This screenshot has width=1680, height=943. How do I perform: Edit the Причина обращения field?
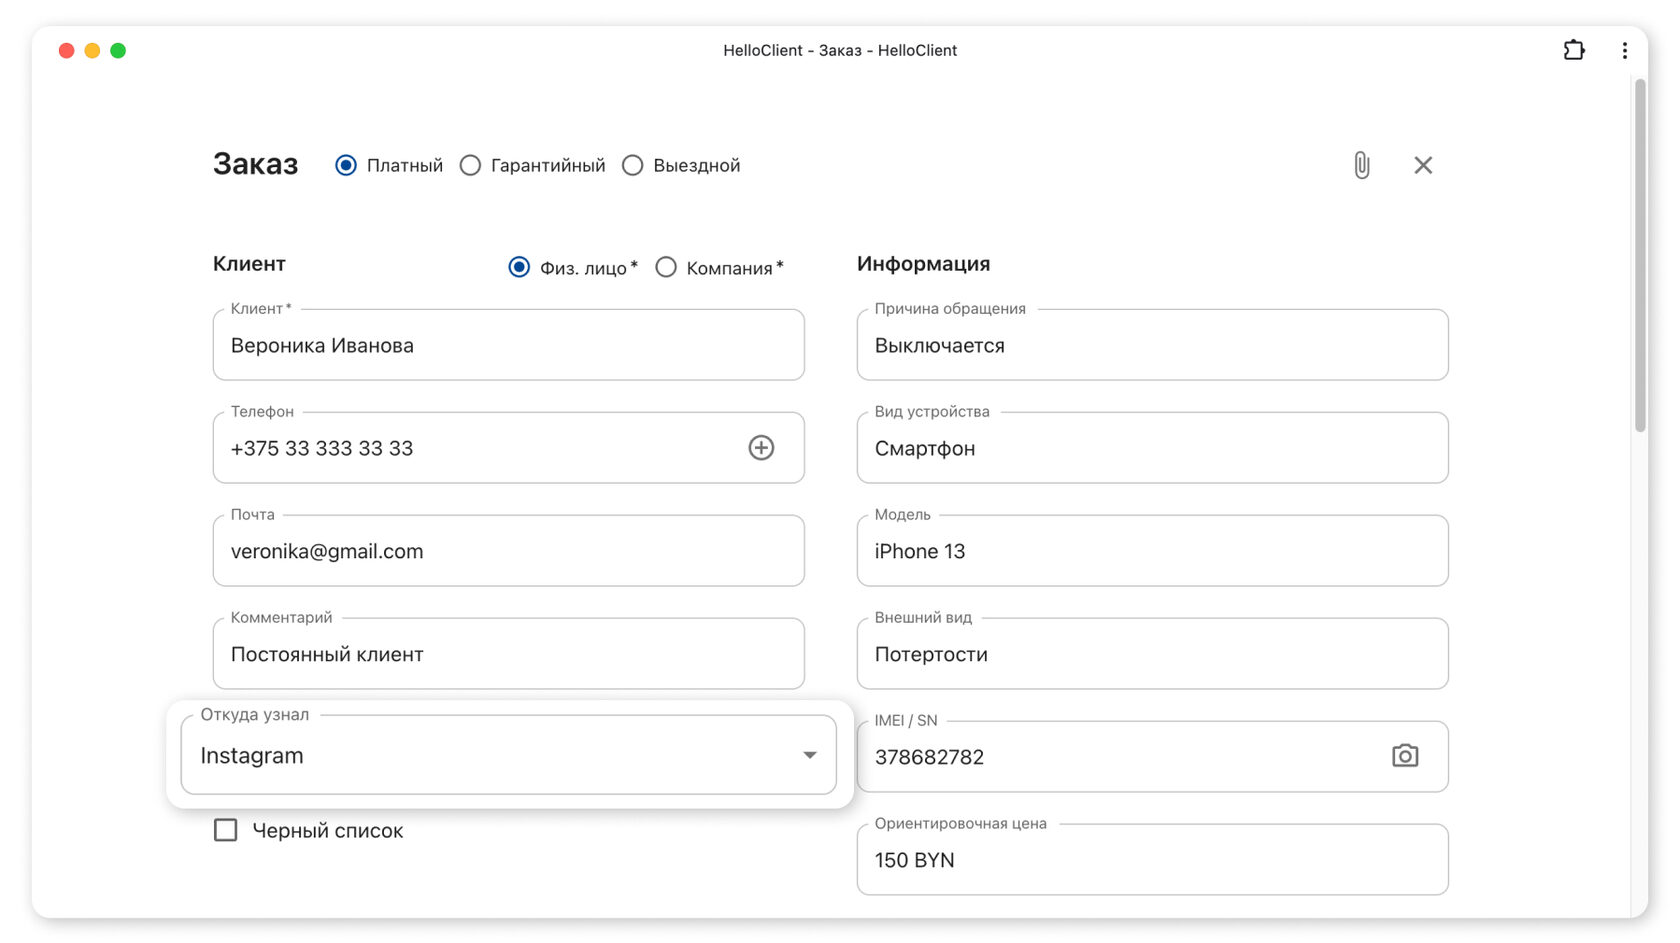tap(1152, 345)
